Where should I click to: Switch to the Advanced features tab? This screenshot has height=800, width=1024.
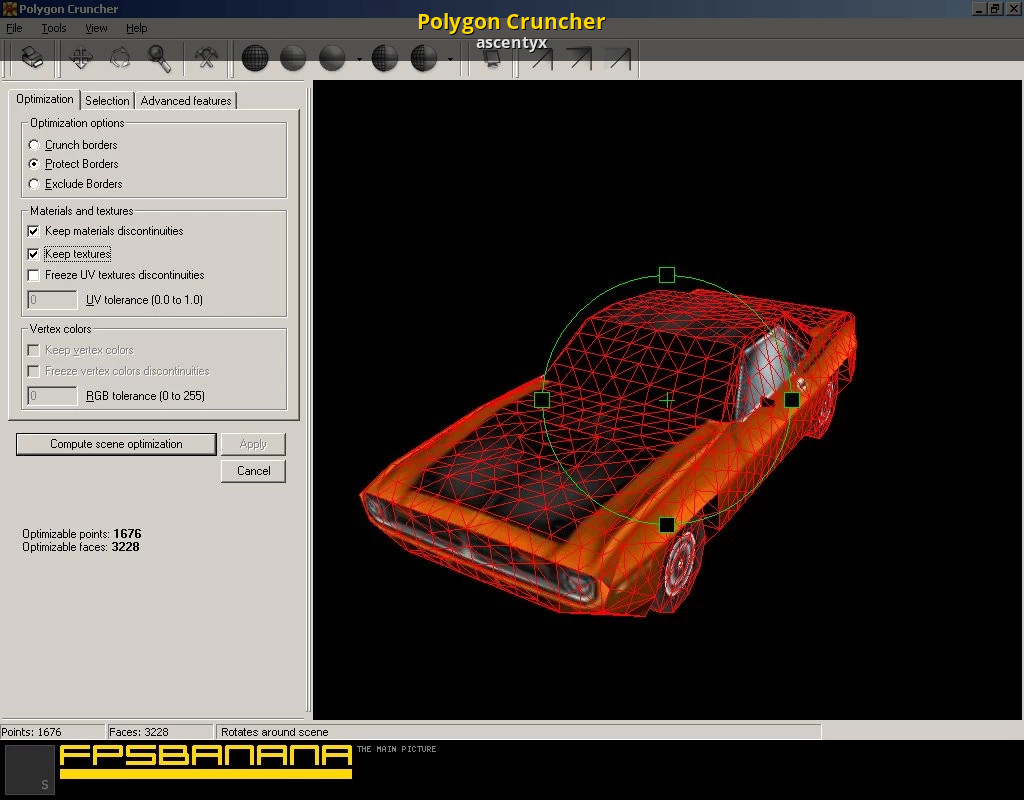(x=186, y=101)
